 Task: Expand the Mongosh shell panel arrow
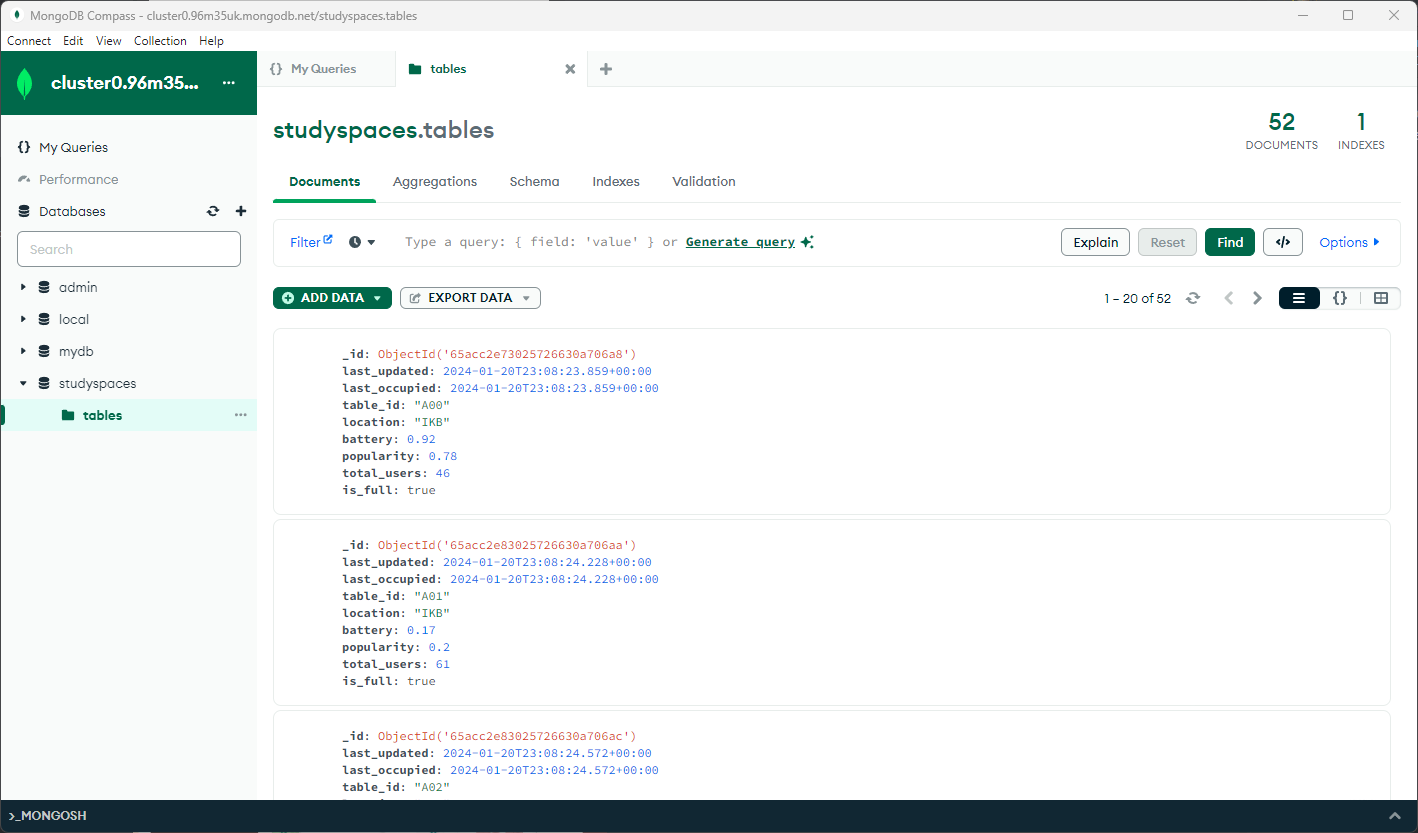(x=1395, y=816)
